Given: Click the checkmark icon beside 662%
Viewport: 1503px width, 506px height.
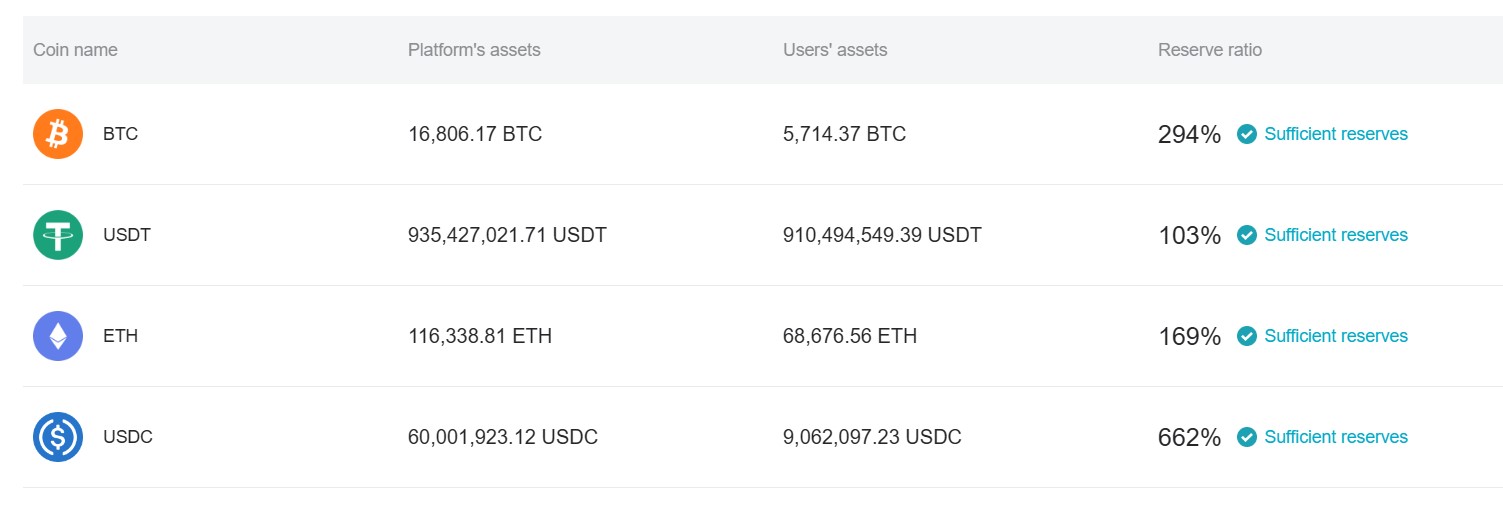Looking at the screenshot, I should click(x=1247, y=437).
